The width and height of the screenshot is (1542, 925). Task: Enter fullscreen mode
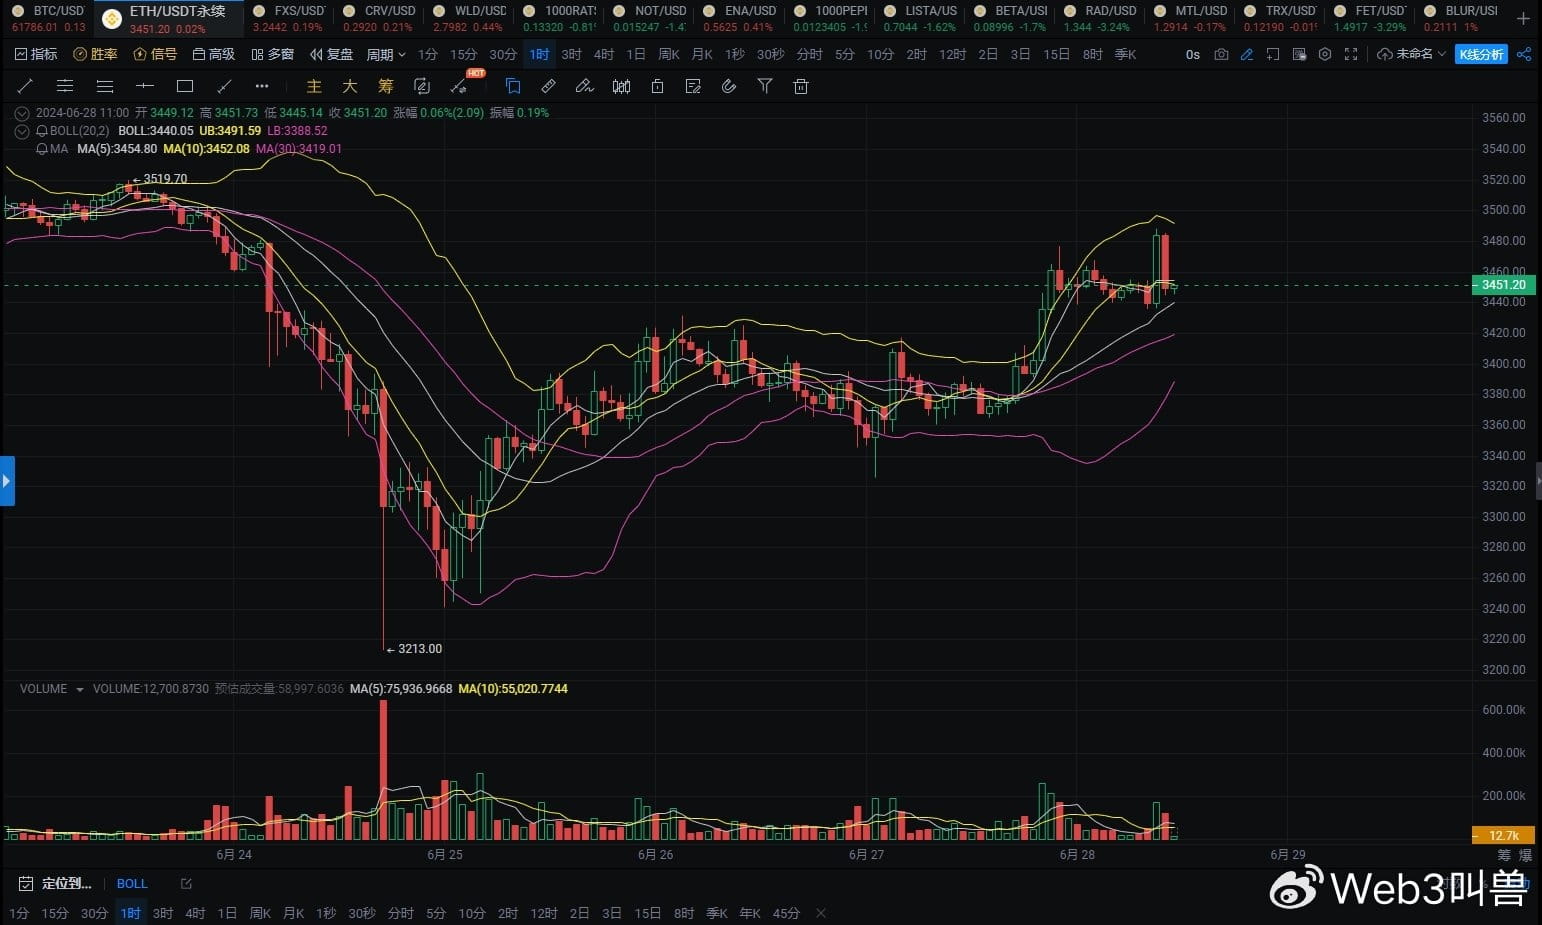coord(1351,54)
